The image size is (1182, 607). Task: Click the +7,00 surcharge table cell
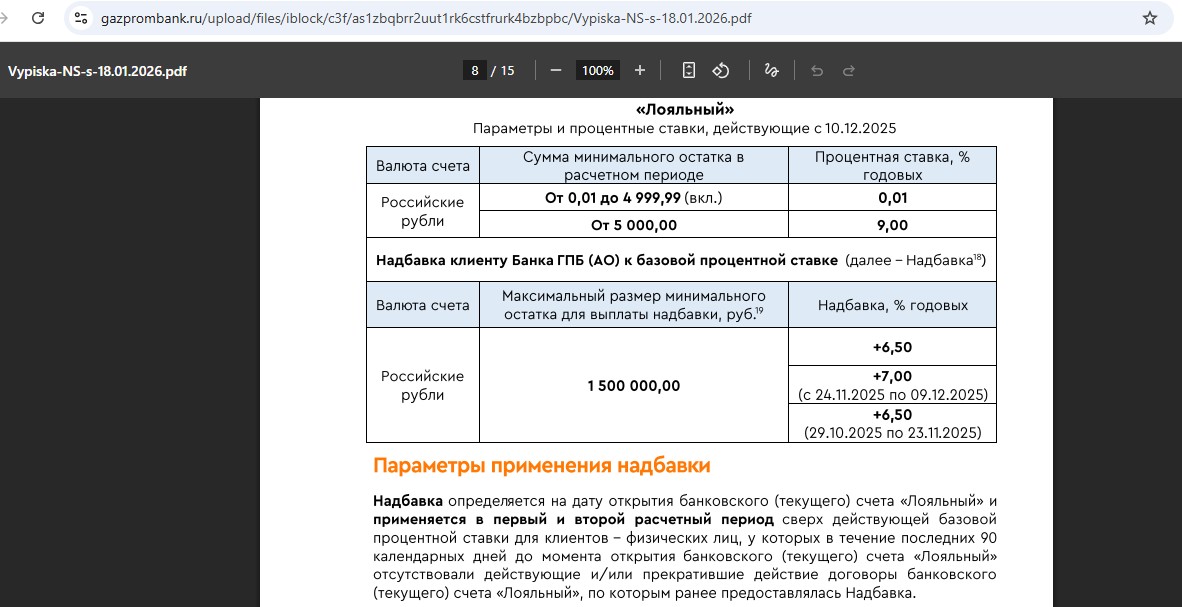tap(892, 384)
